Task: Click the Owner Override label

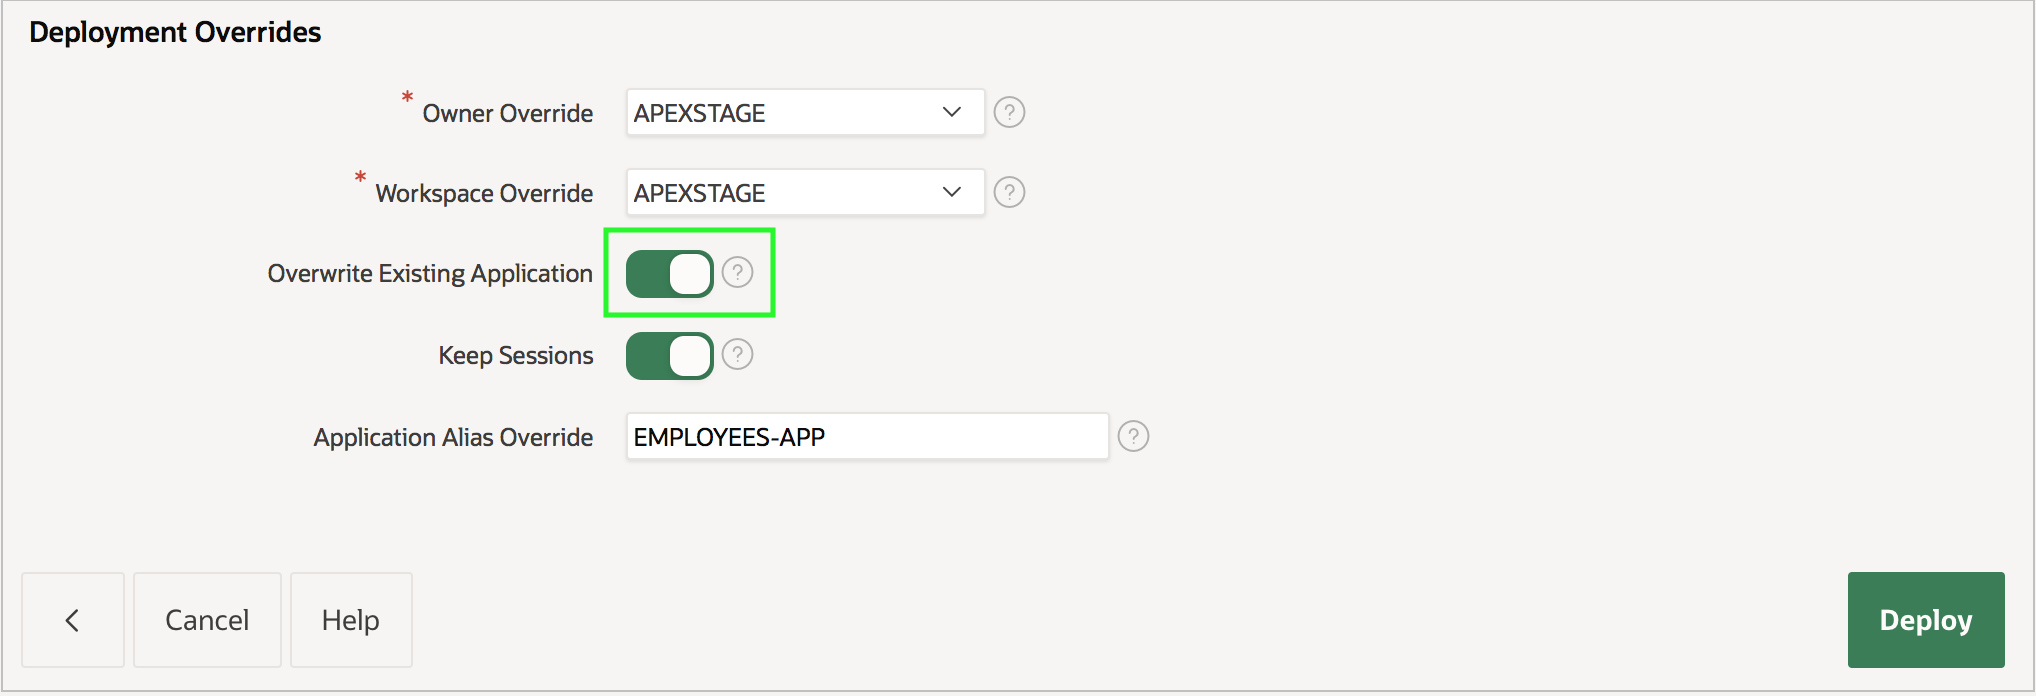Action: (x=507, y=114)
